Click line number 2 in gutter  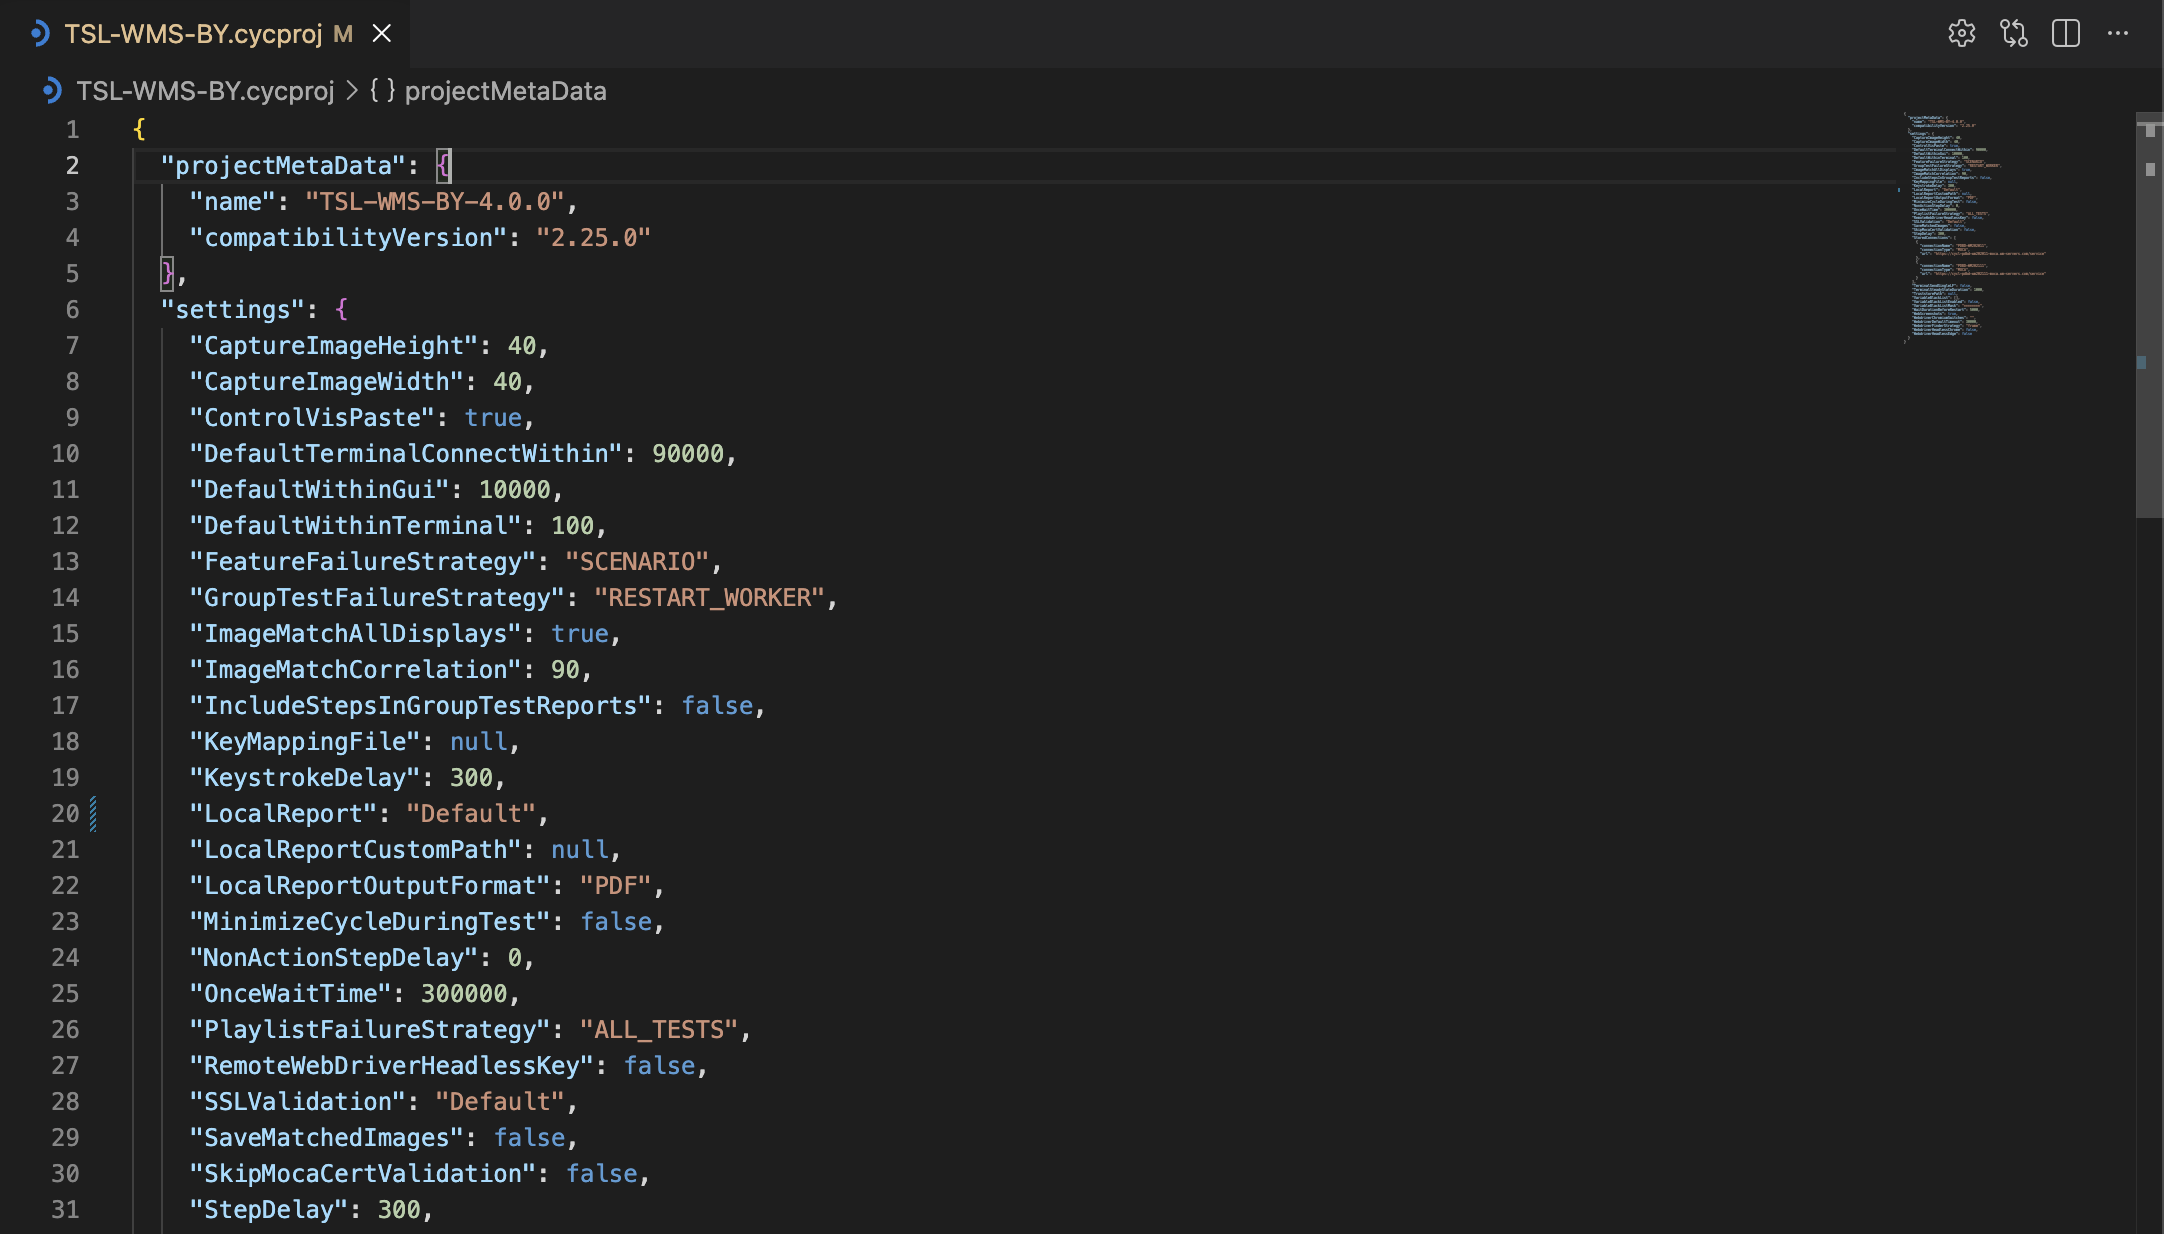point(72,166)
